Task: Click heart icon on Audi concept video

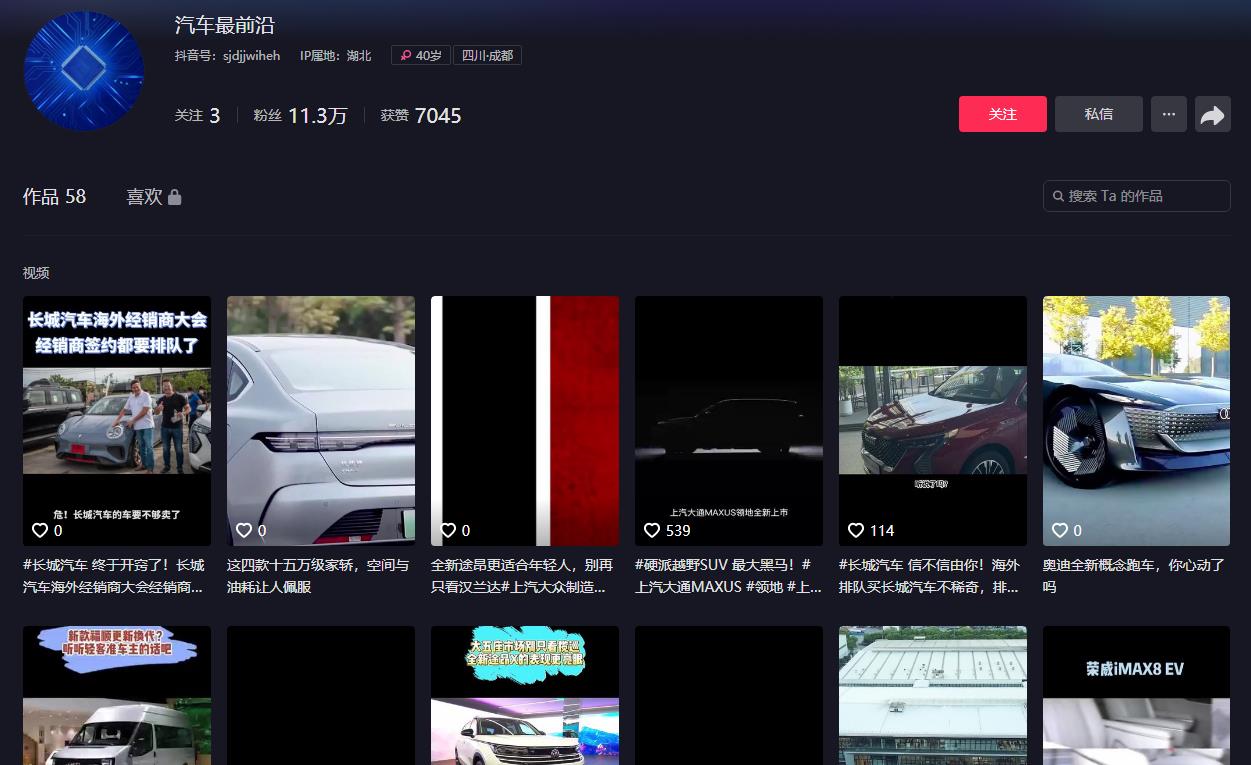Action: coord(1060,530)
